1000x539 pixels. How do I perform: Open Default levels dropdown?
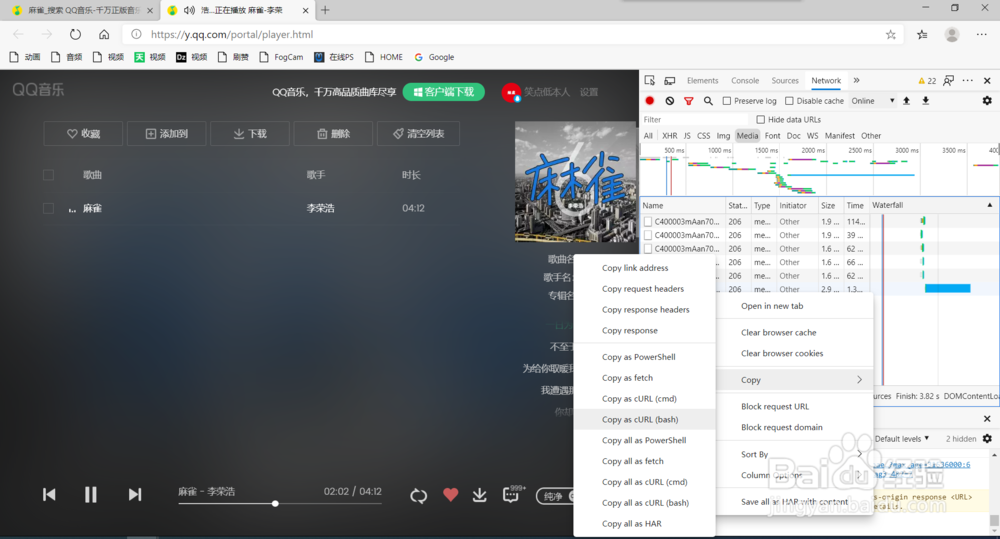(x=902, y=439)
